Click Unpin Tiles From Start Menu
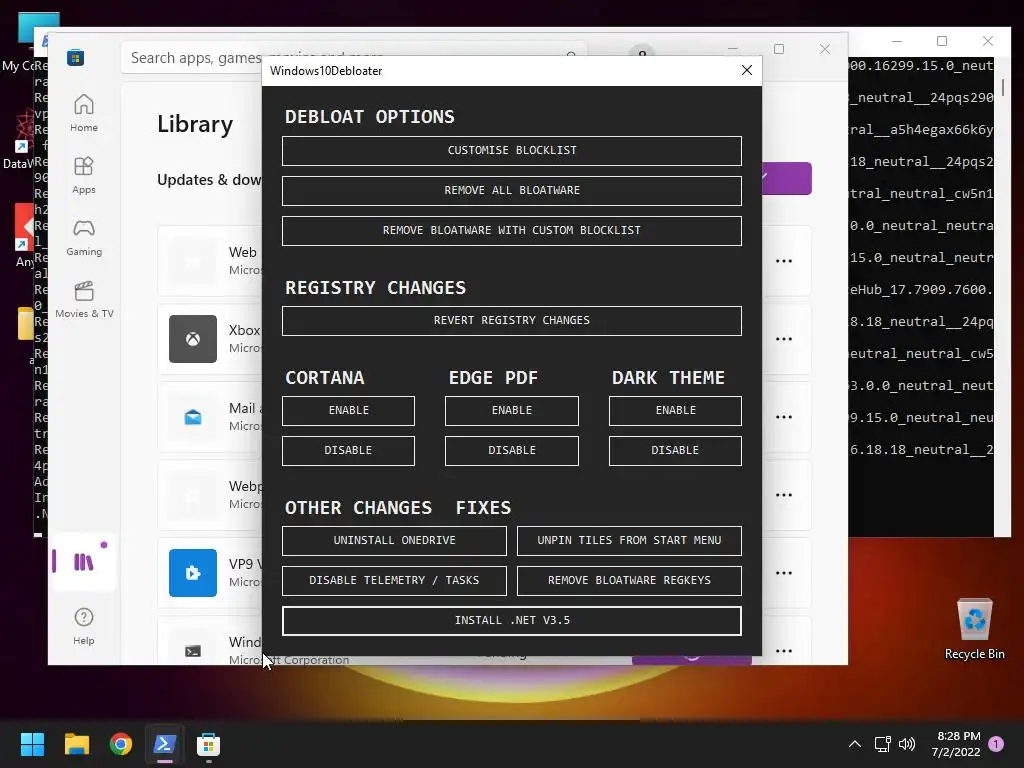1024x768 pixels. click(x=629, y=540)
